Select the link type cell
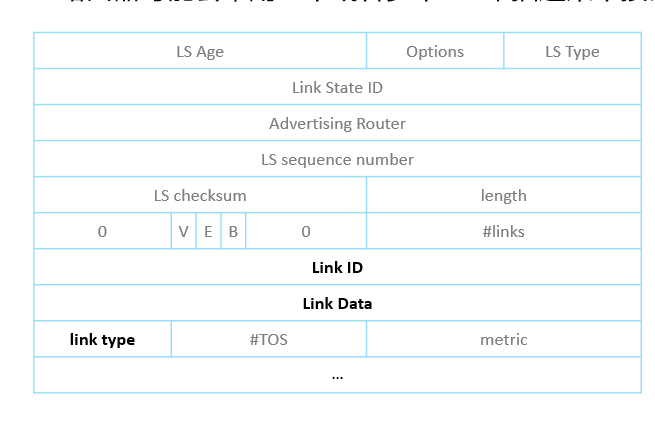 102,339
